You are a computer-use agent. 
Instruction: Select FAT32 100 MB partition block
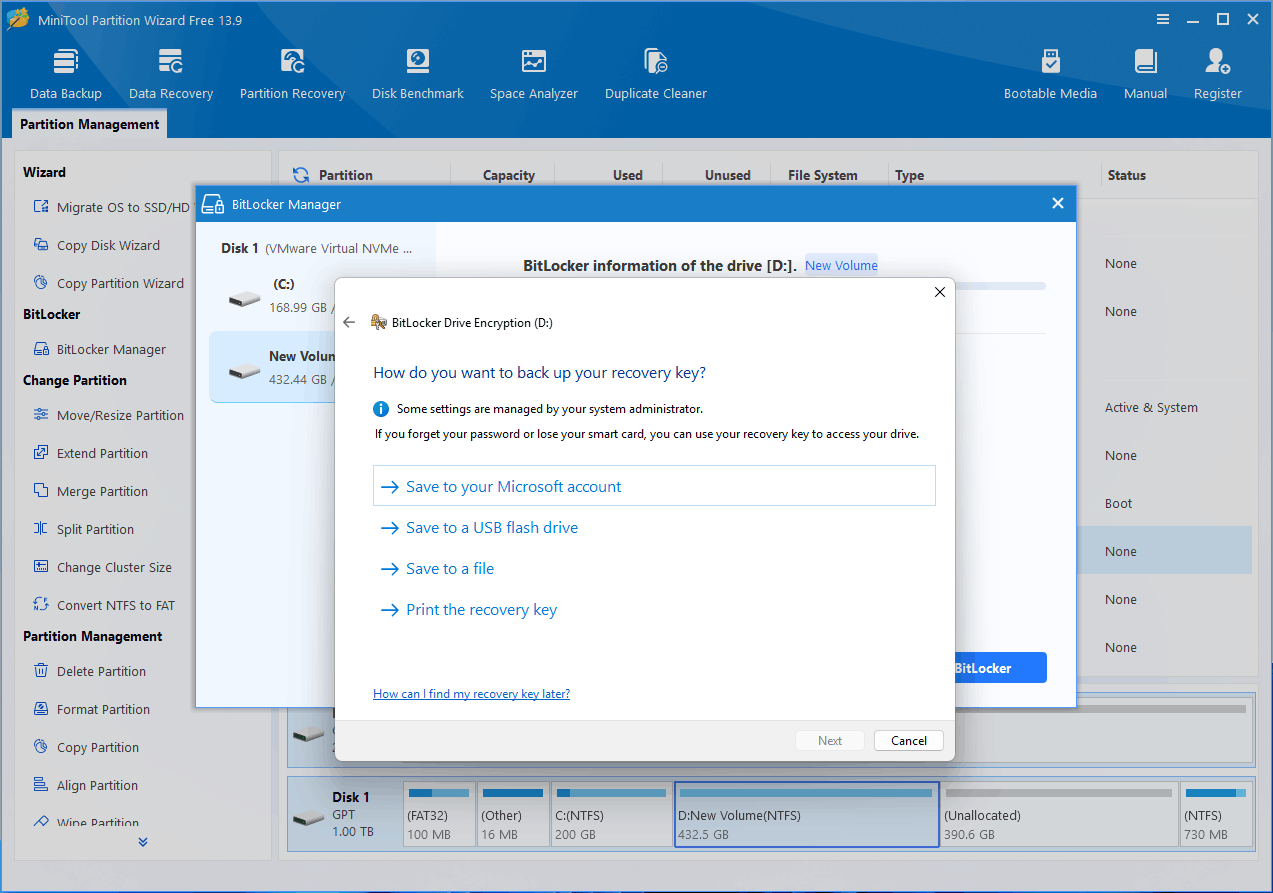439,813
